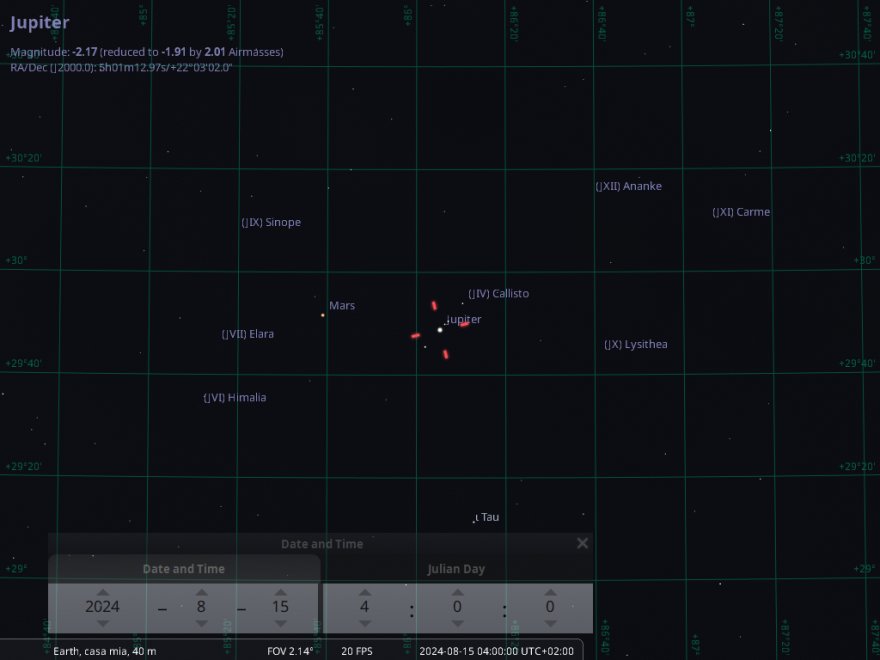Select planet Mars in the sky
The height and width of the screenshot is (660, 880).
click(x=323, y=315)
